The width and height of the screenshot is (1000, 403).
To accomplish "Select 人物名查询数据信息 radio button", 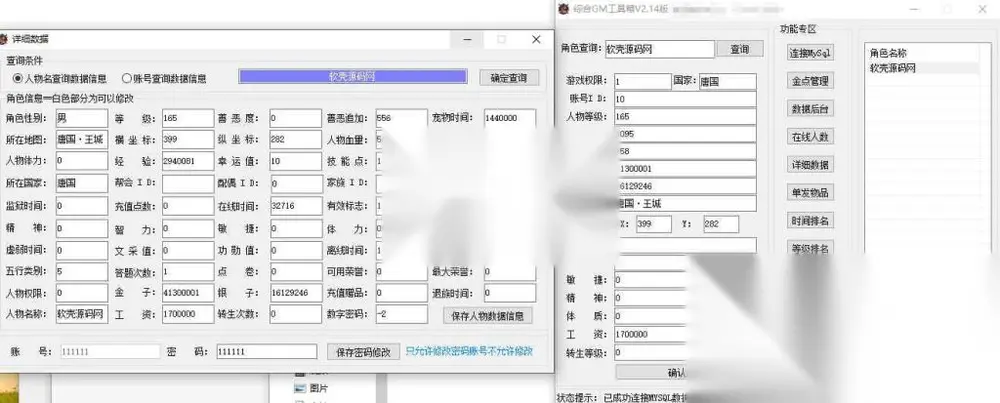I will pos(60,78).
